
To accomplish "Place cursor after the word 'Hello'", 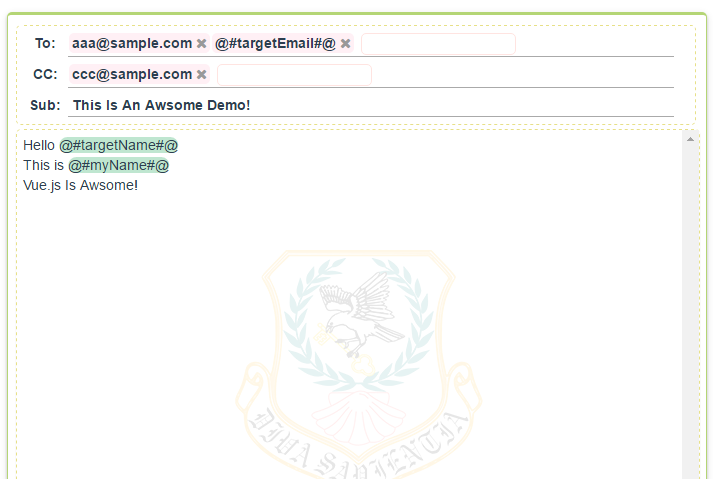I will click(55, 146).
